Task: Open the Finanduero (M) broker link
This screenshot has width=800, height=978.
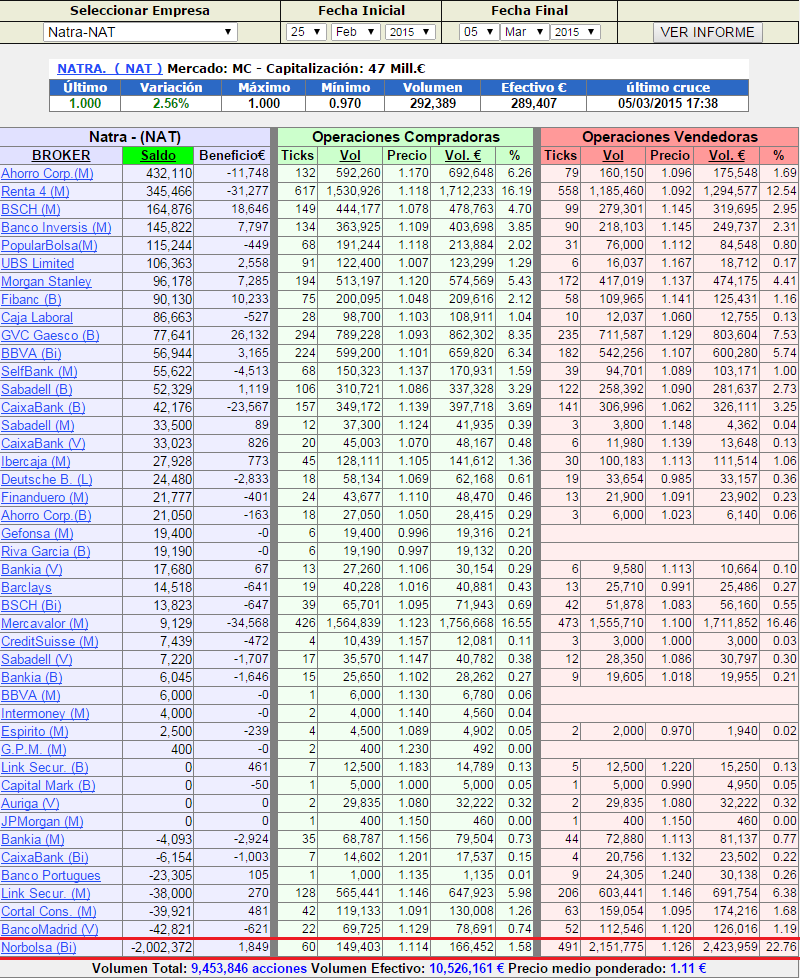Action: 45,498
